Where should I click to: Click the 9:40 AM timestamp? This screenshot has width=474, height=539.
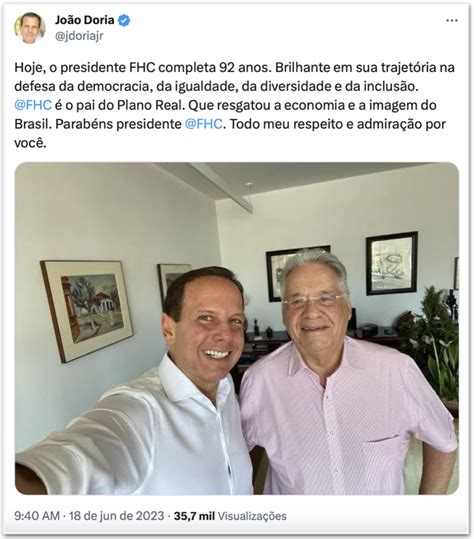pyautogui.click(x=37, y=516)
